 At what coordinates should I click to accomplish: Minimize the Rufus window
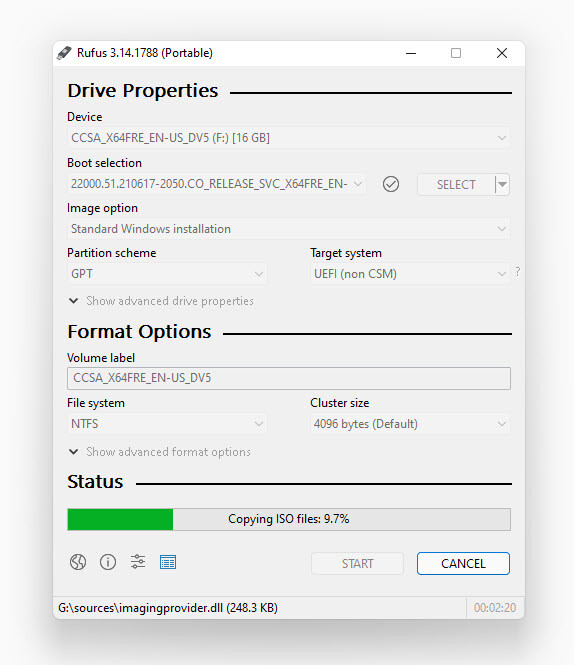pos(411,53)
